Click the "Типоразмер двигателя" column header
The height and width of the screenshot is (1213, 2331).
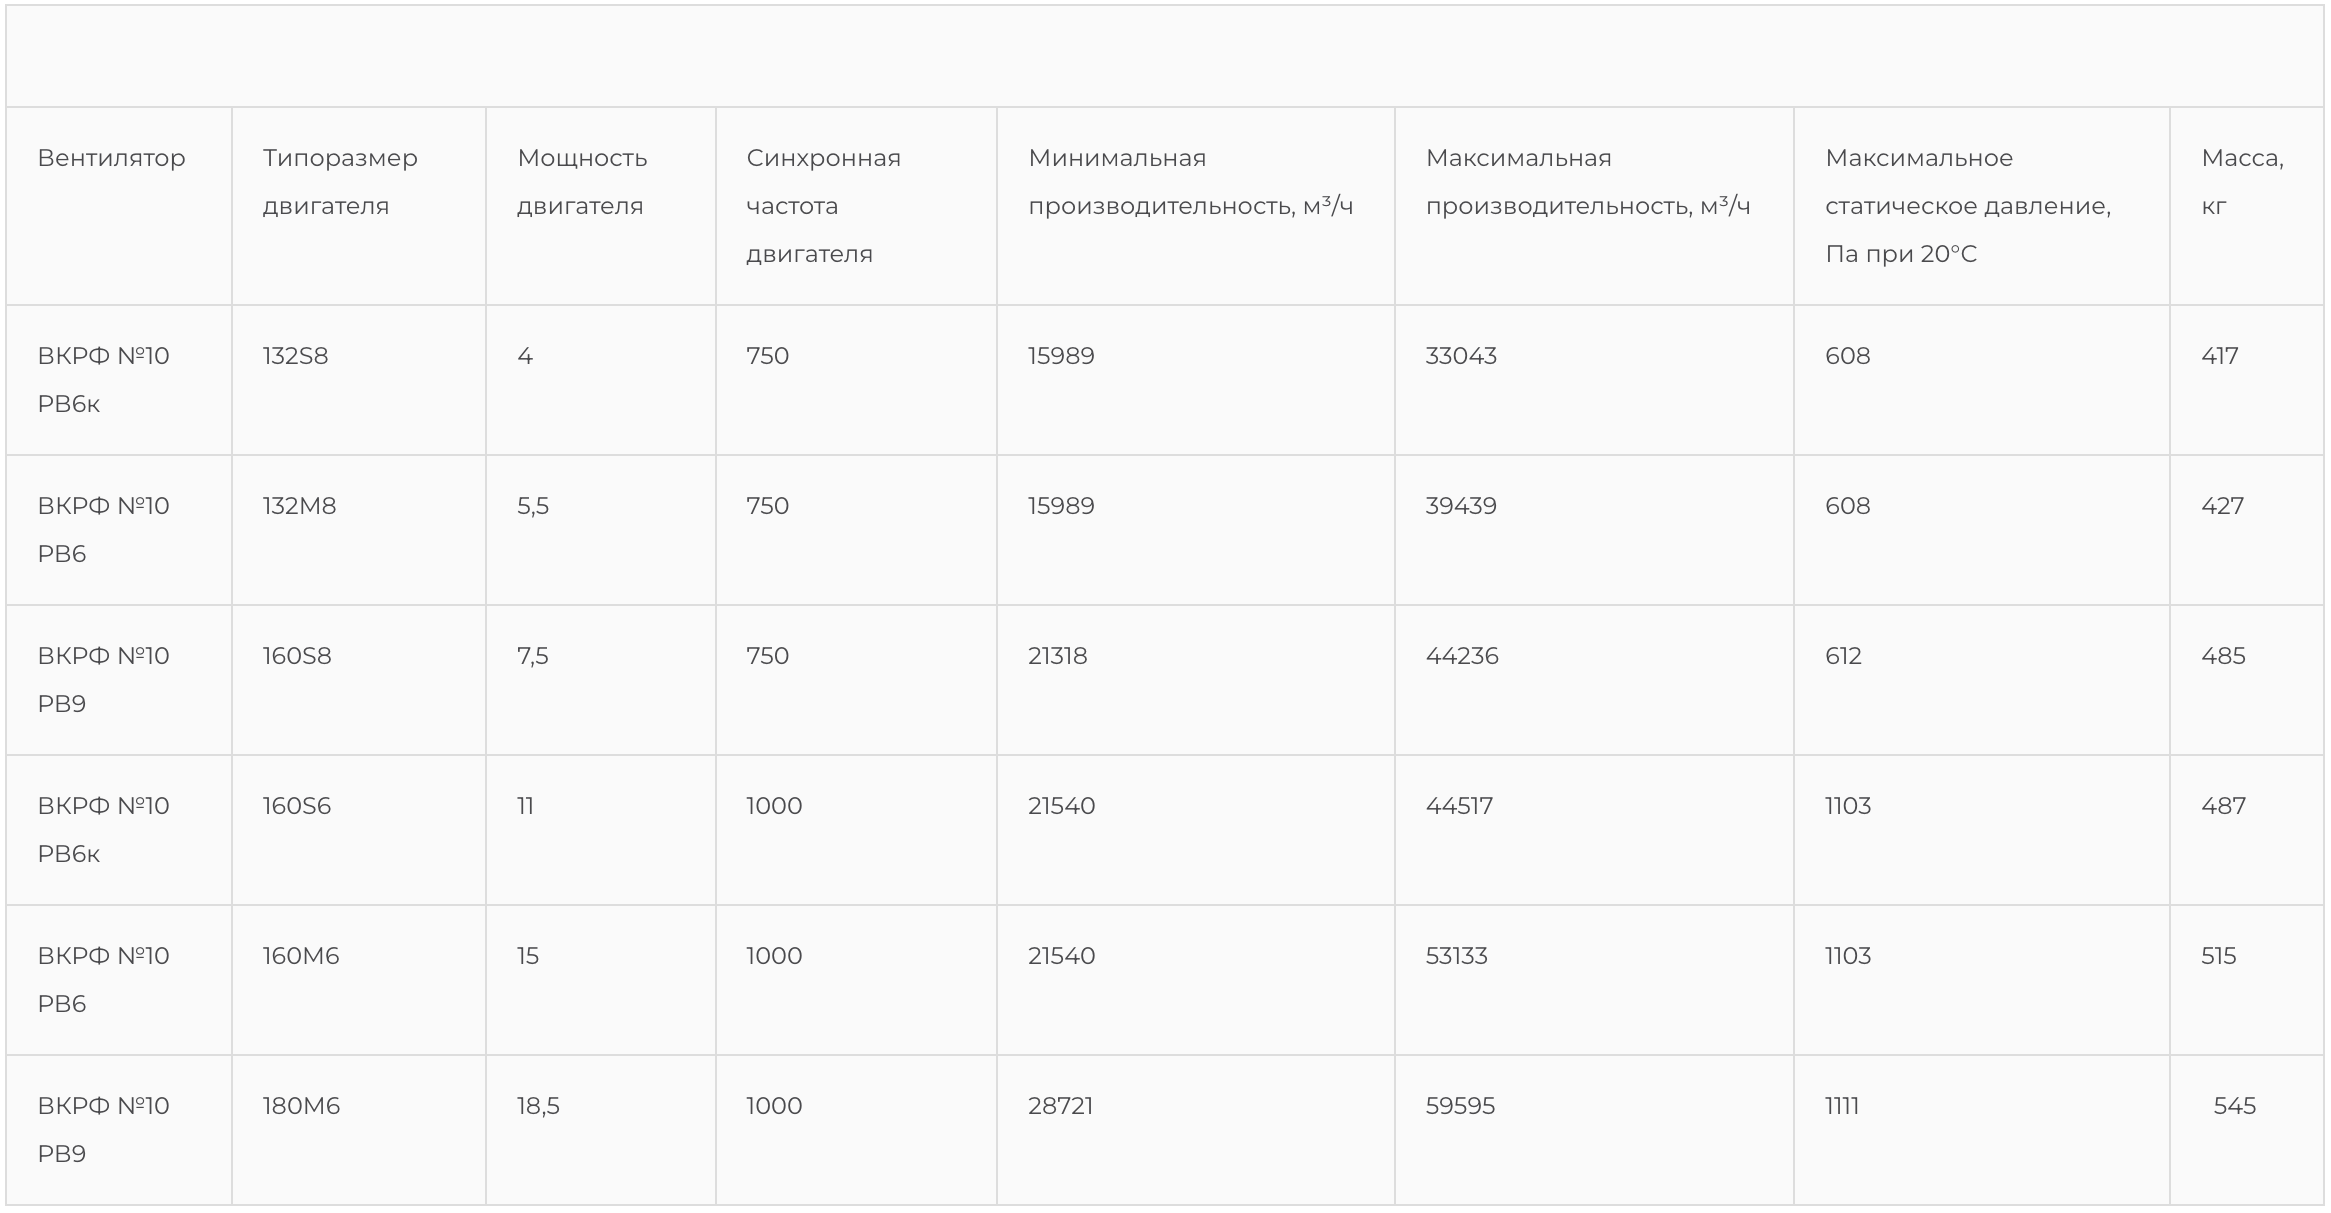click(340, 182)
